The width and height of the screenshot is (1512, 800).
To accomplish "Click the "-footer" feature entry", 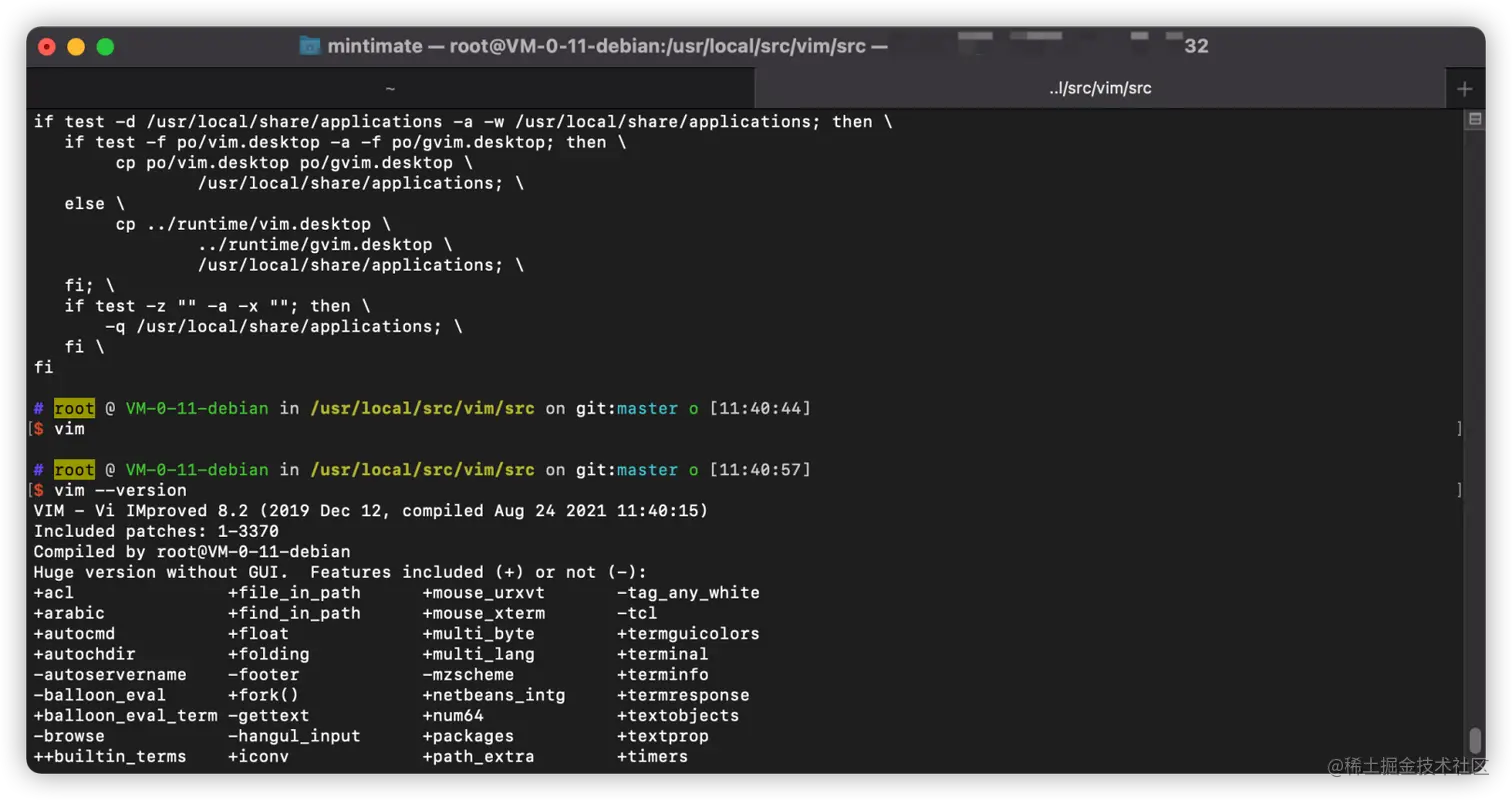I will tap(263, 675).
